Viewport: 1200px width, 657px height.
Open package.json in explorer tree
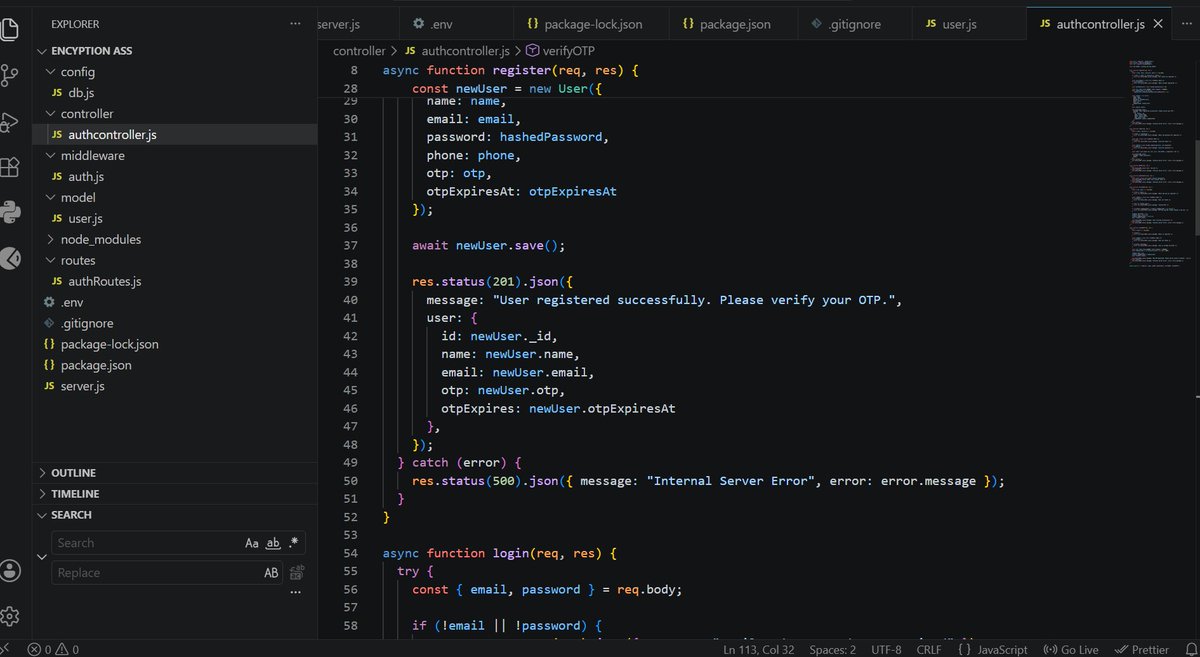point(96,366)
